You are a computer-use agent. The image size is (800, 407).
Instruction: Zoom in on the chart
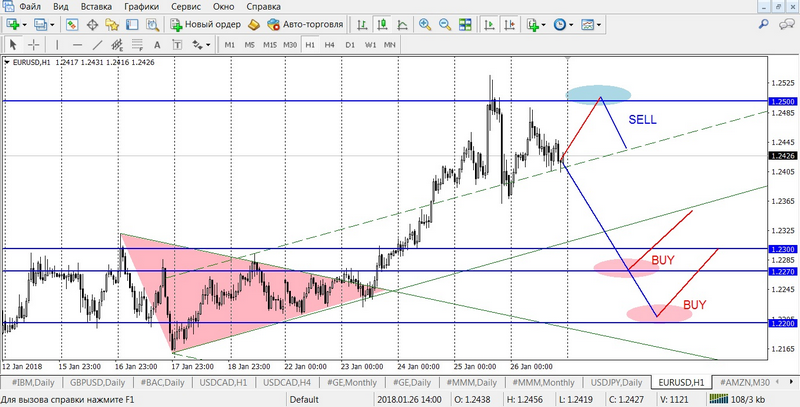click(x=426, y=24)
